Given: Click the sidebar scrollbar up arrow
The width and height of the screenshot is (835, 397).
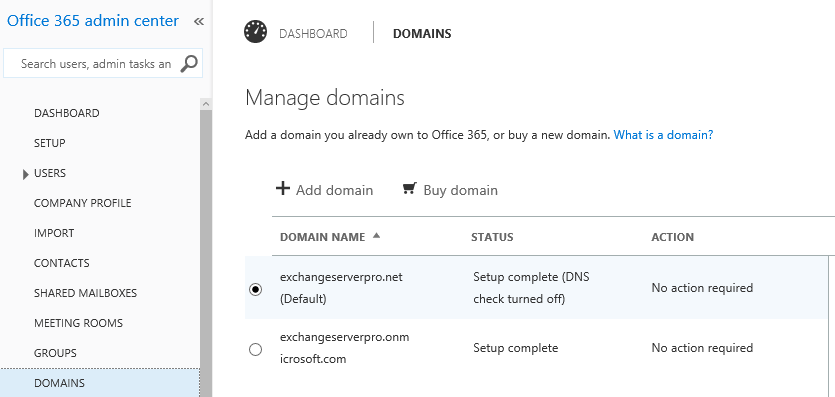Looking at the screenshot, I should [x=206, y=104].
